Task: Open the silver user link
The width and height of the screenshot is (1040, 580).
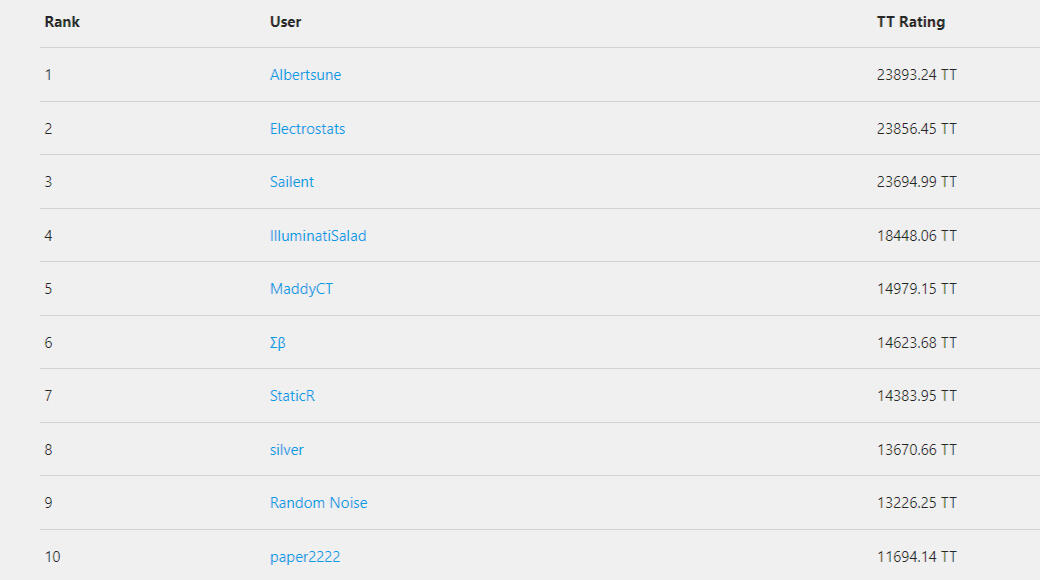Action: point(287,450)
